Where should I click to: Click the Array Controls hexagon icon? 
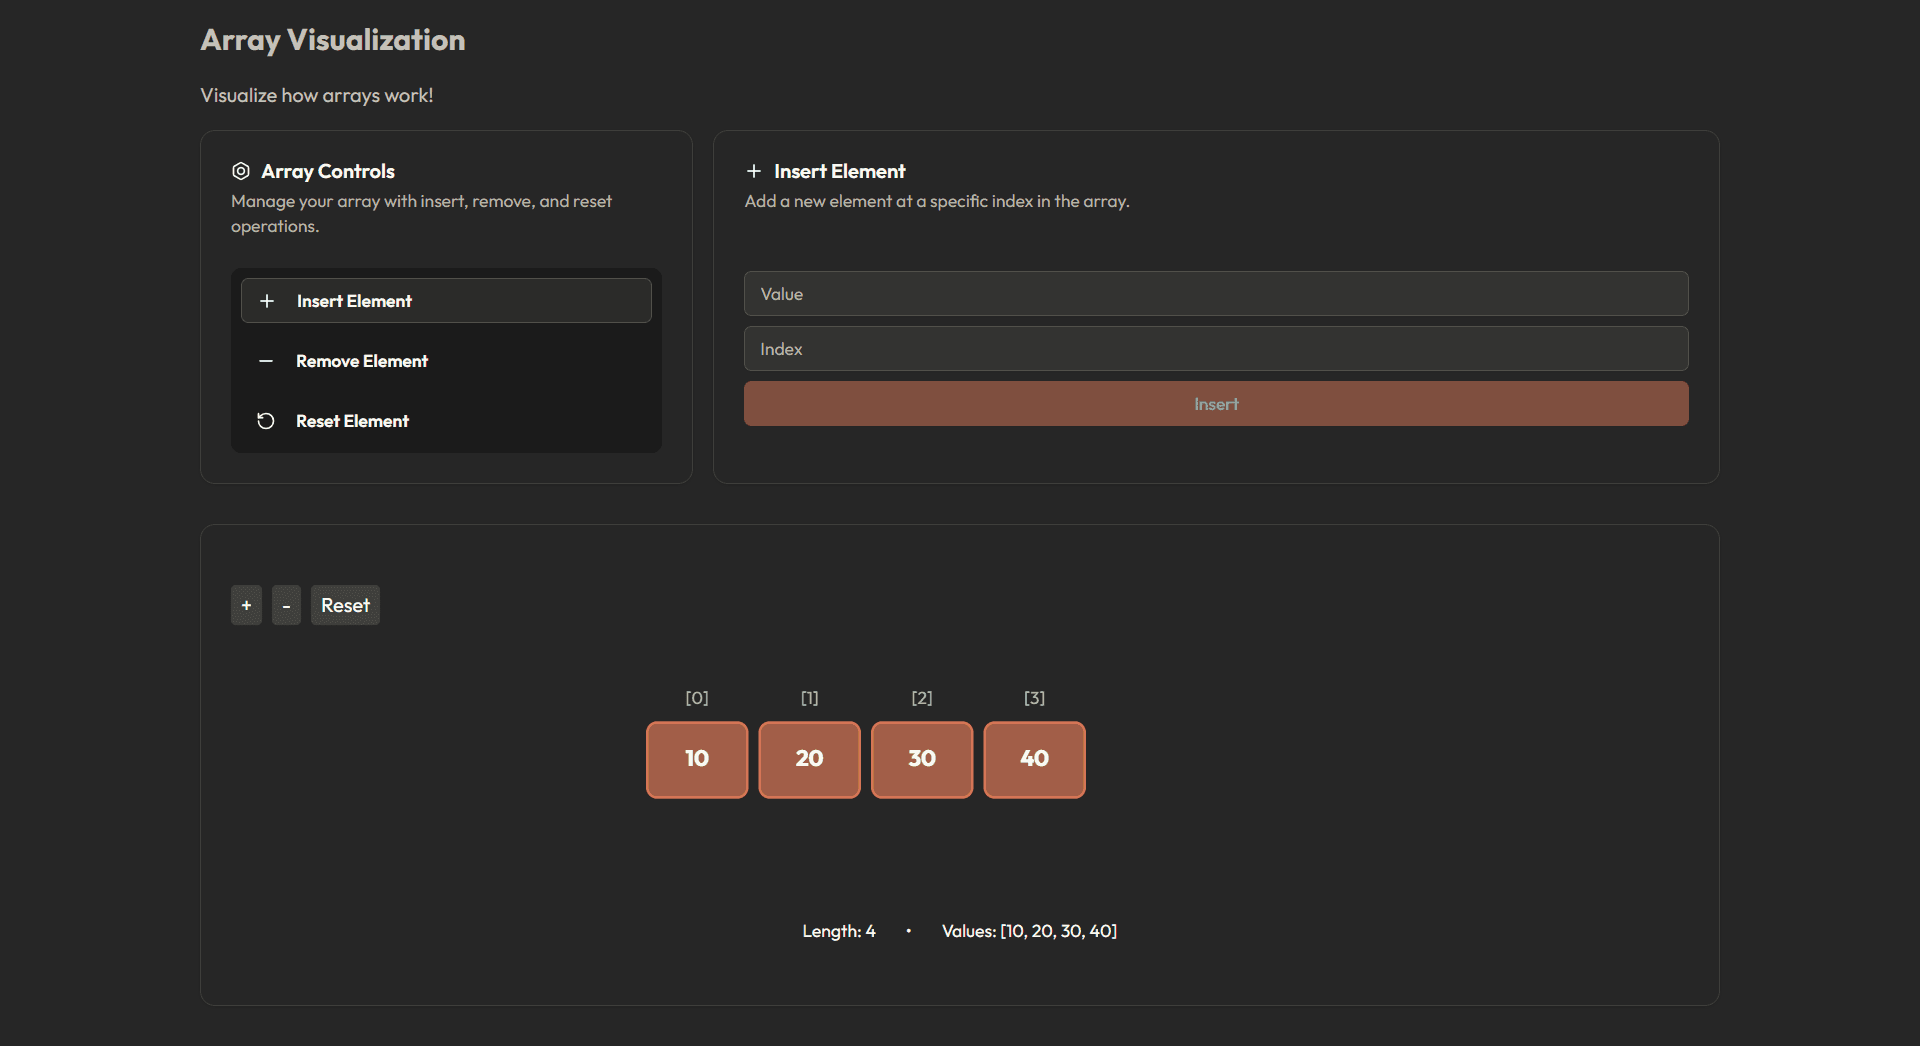[241, 171]
